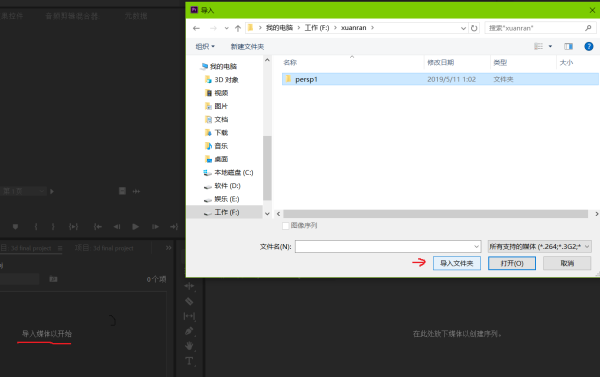Go to In point in source monitor

98,227
